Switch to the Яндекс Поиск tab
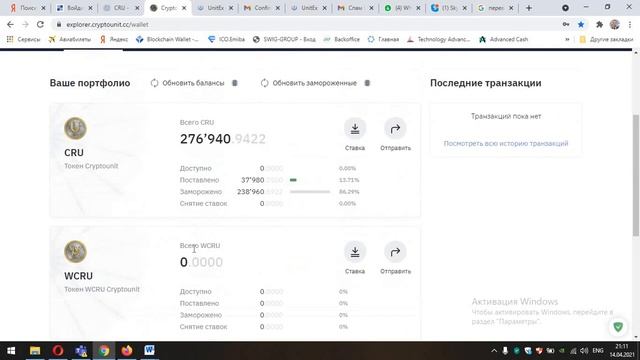Screen dimensions: 640x360 tap(27, 8)
